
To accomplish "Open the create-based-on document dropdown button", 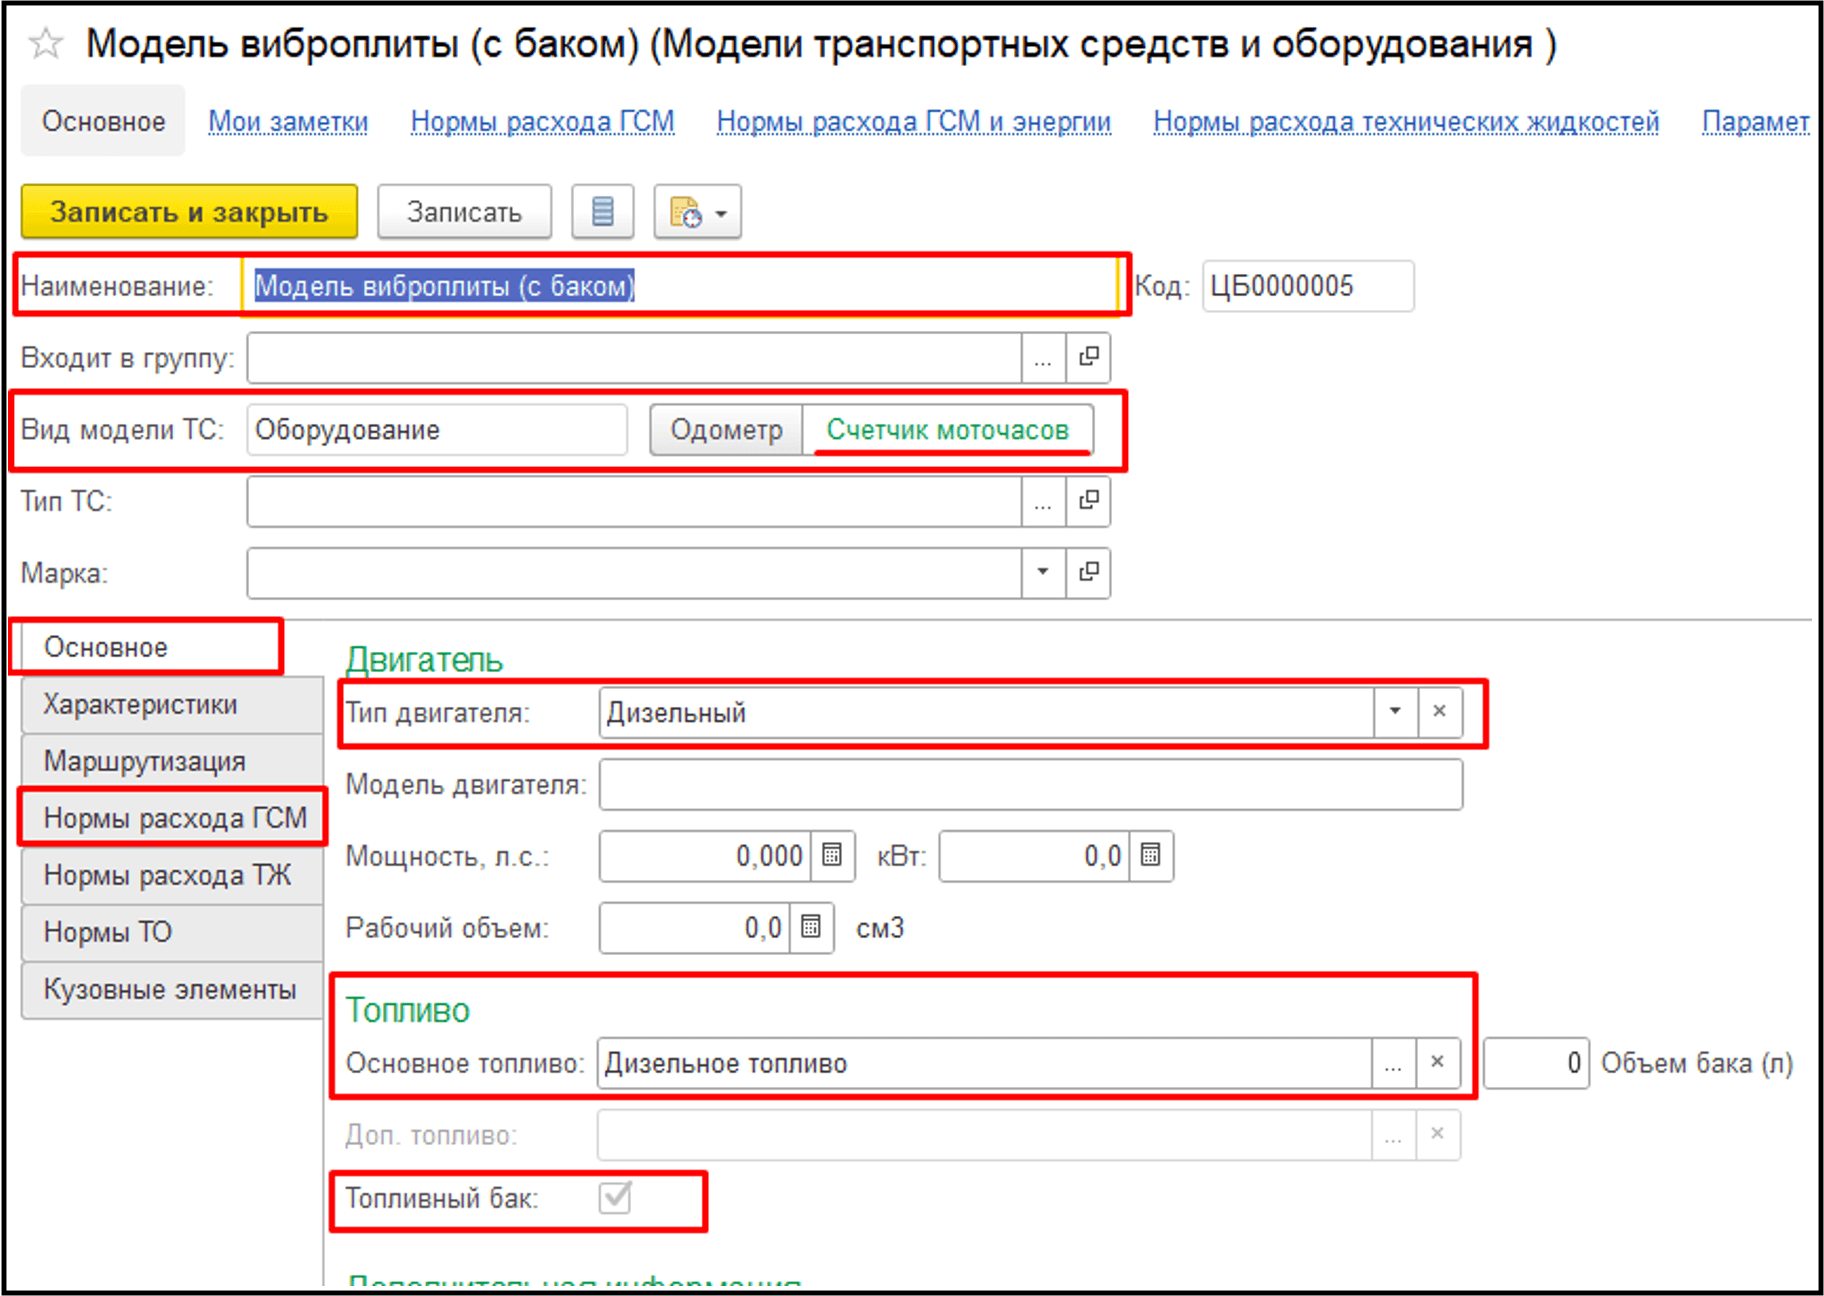I will pyautogui.click(x=697, y=212).
